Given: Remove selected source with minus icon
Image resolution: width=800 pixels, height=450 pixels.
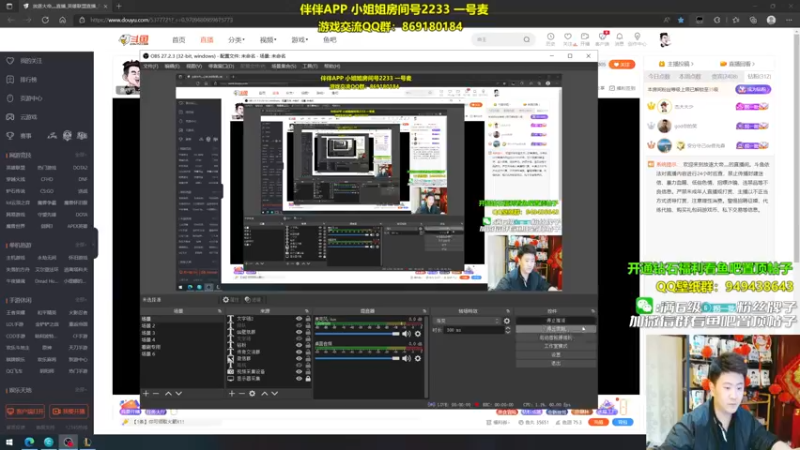Looking at the screenshot, I should (242, 393).
